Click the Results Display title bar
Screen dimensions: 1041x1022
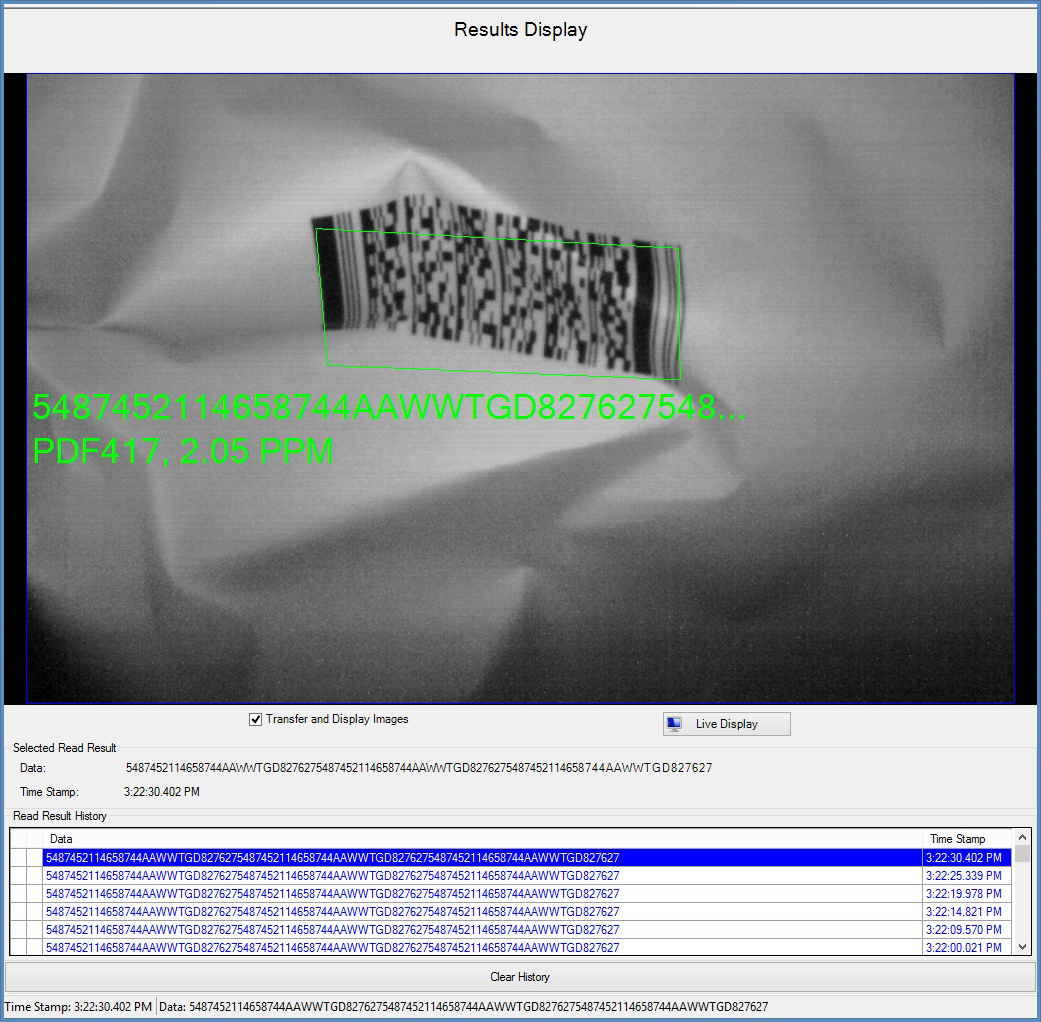tap(520, 29)
